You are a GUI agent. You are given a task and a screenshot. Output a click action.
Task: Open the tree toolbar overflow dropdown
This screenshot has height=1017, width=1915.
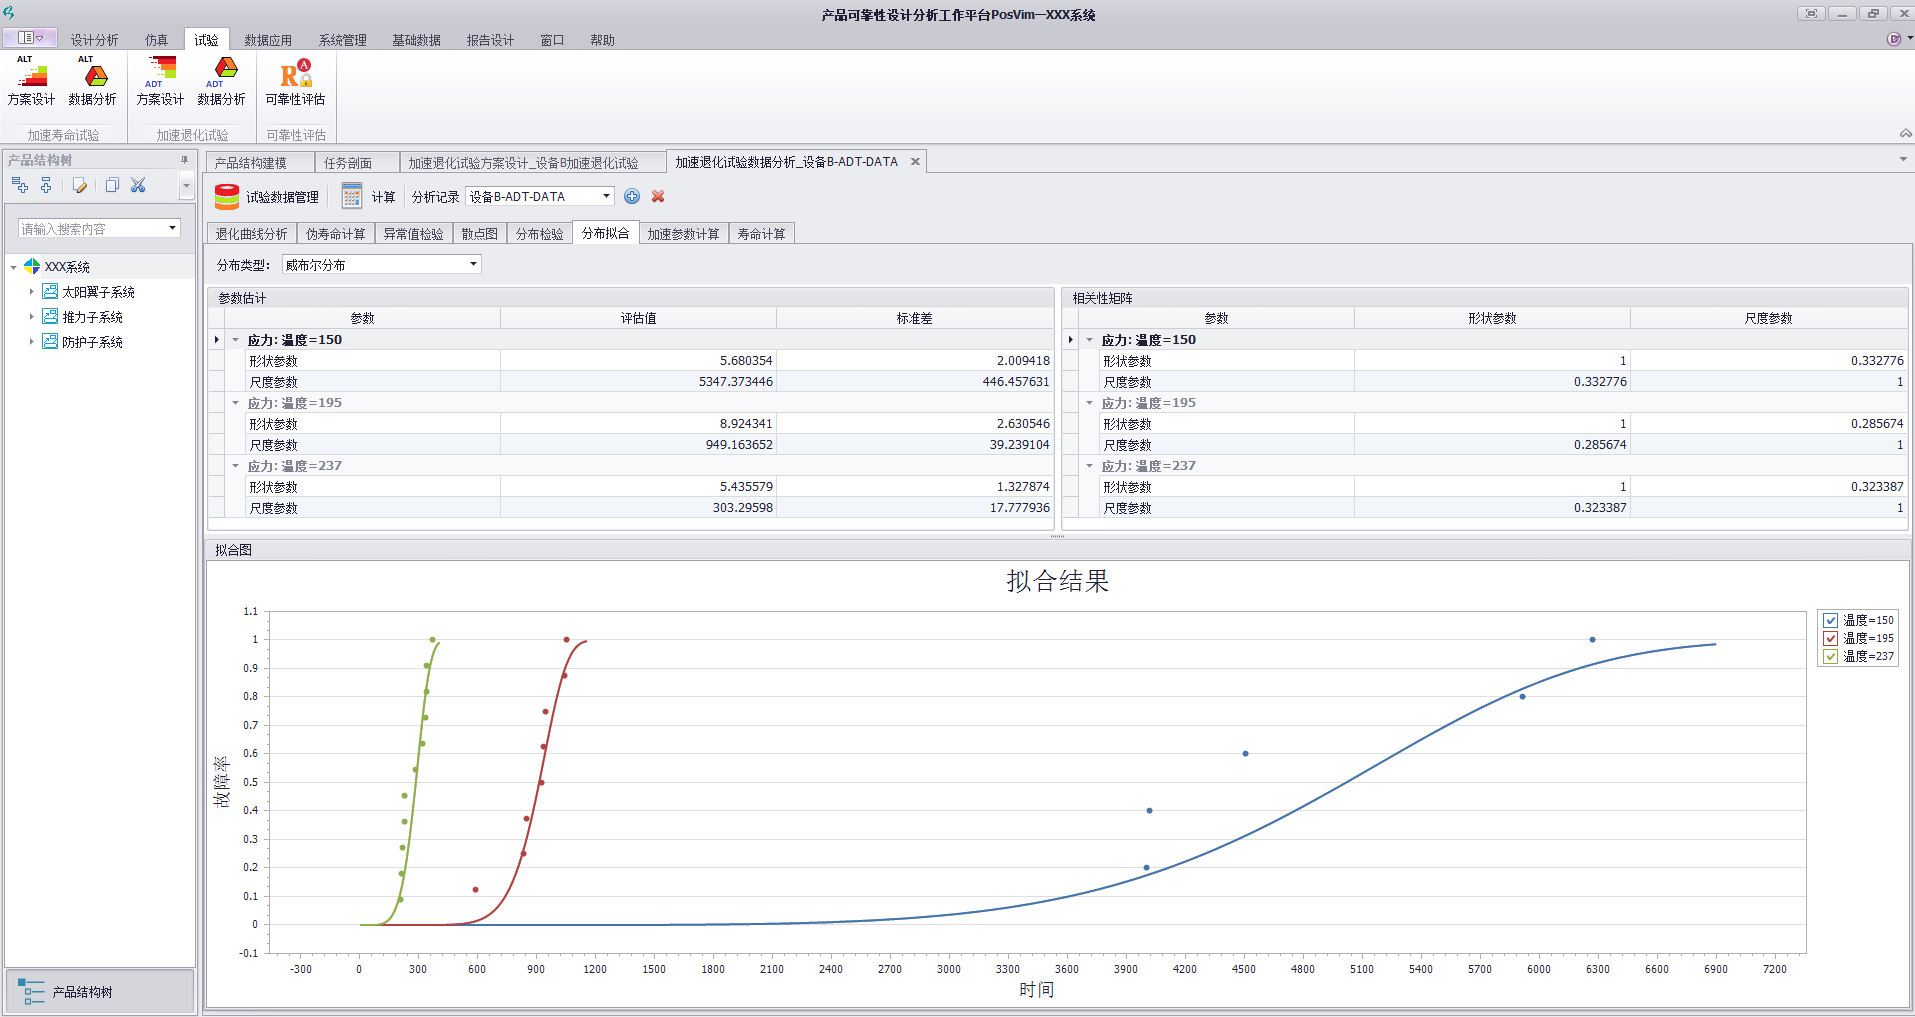(186, 185)
